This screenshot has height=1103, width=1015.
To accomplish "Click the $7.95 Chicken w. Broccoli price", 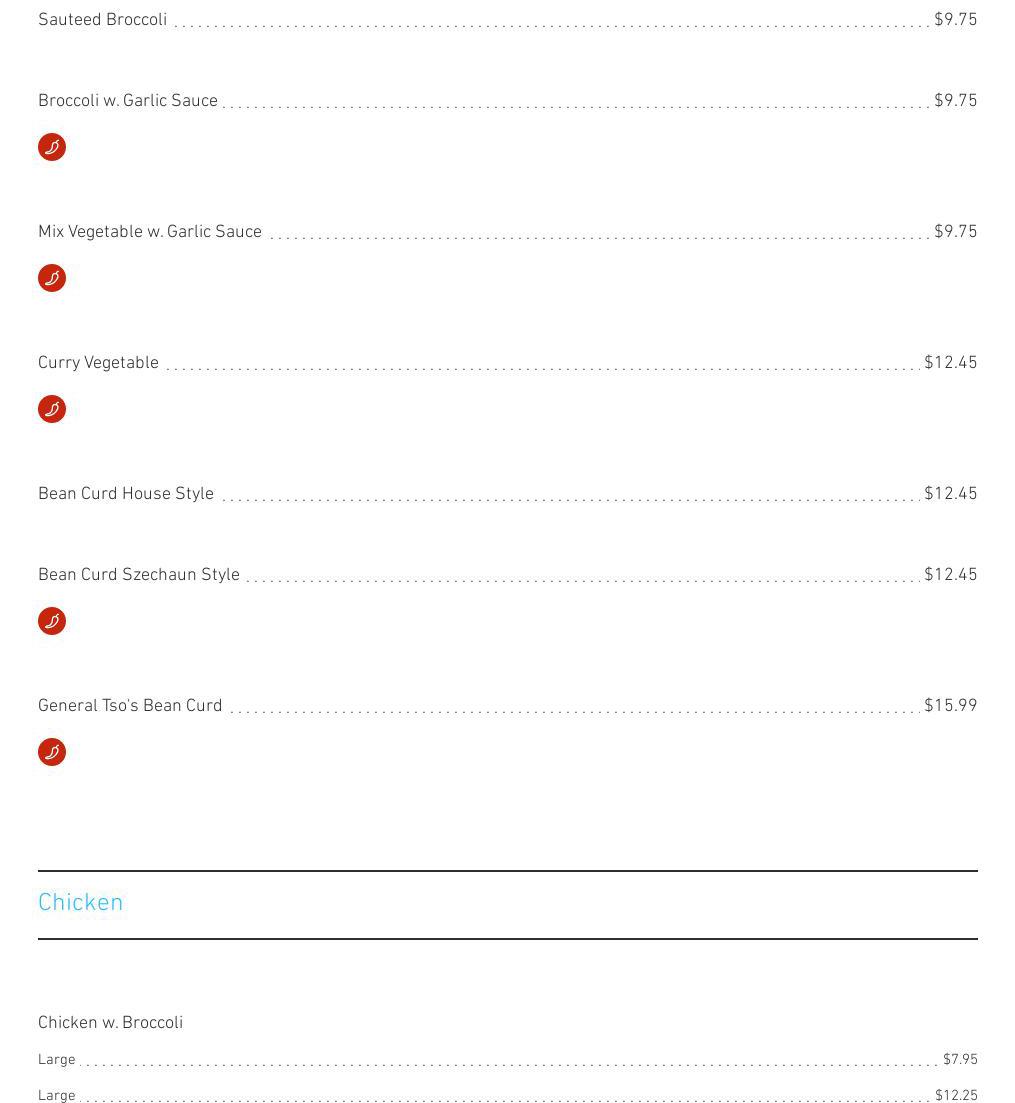I will [x=960, y=1060].
